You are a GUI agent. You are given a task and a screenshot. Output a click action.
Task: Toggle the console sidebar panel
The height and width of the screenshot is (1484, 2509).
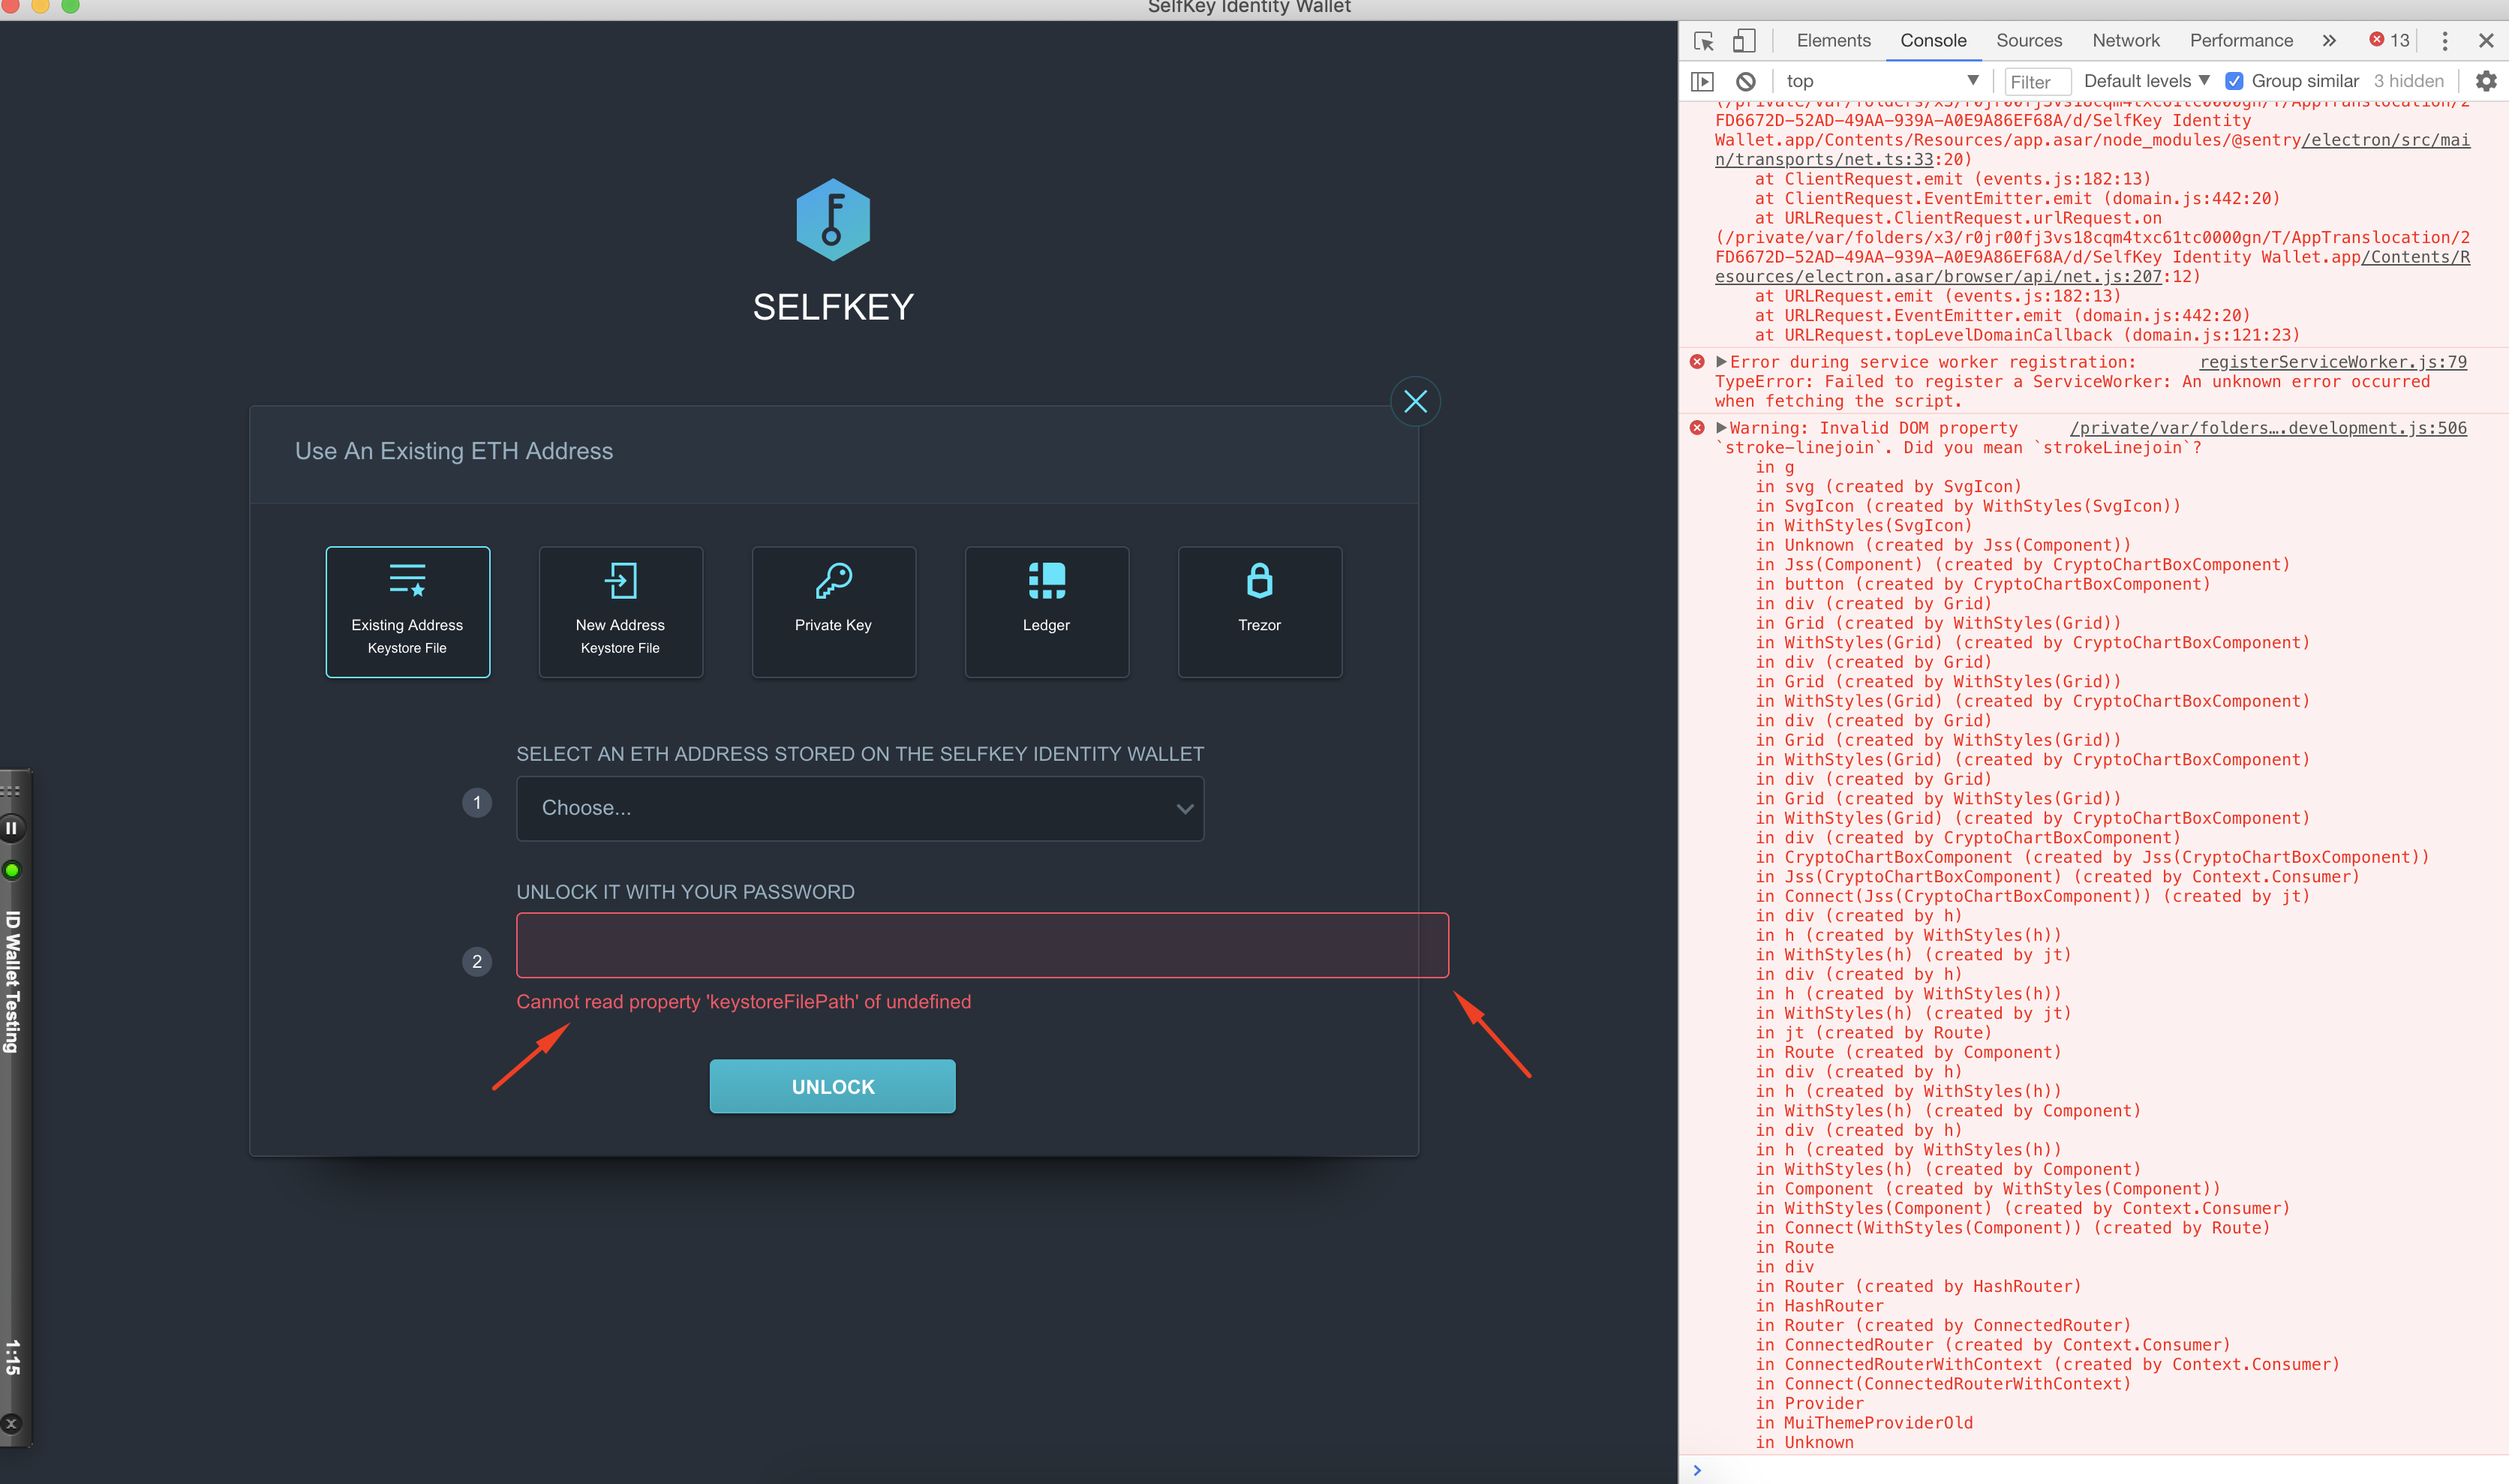point(1703,80)
